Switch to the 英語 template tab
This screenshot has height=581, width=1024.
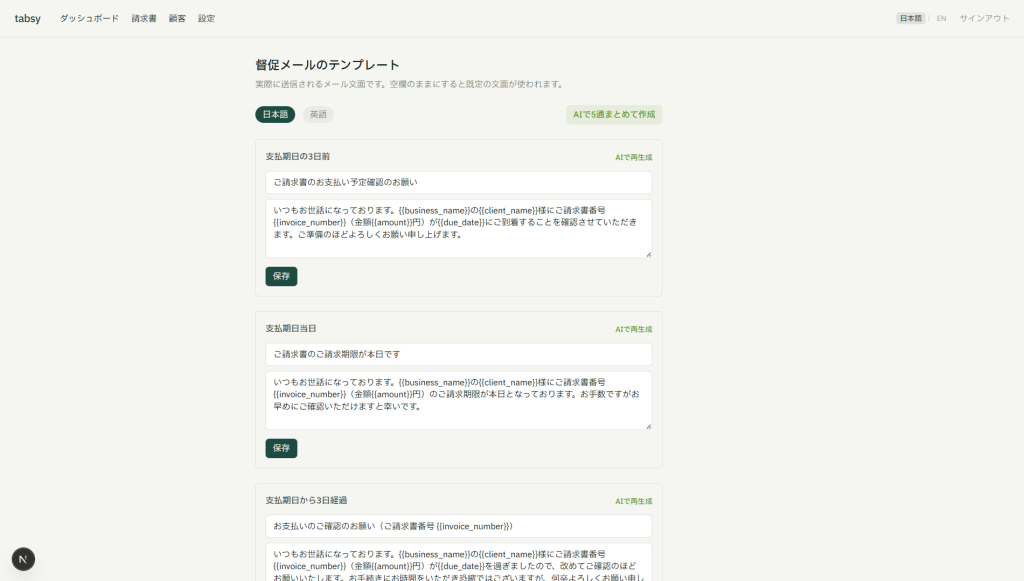pos(318,114)
